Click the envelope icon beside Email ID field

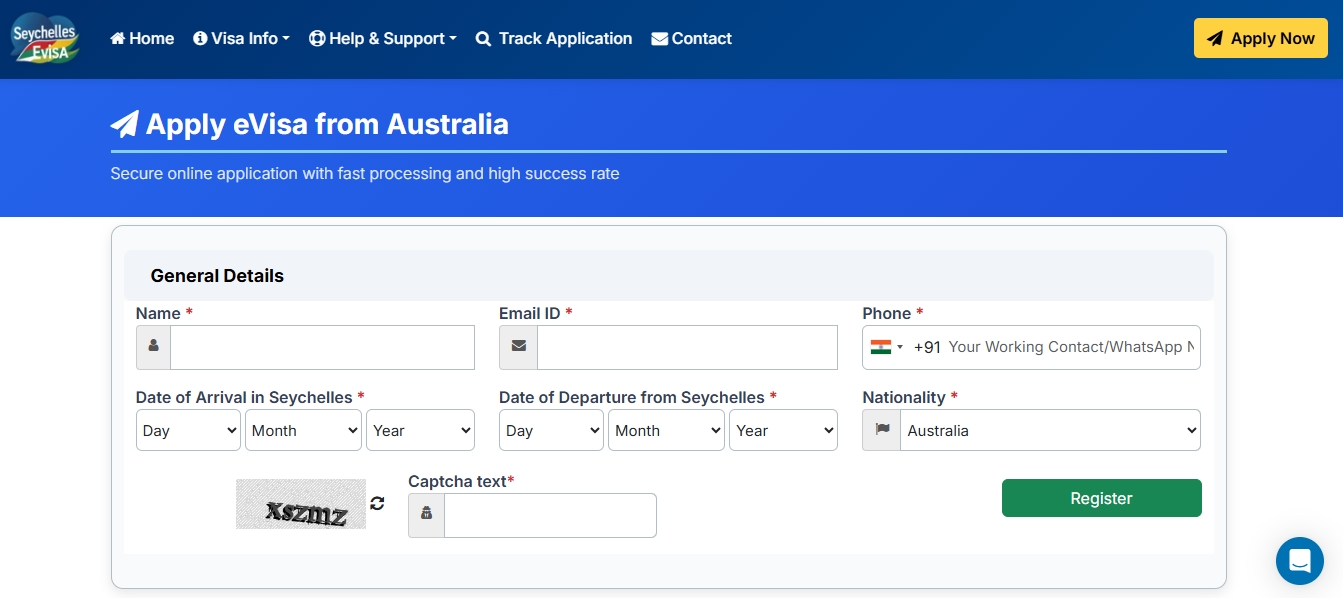pyautogui.click(x=518, y=347)
